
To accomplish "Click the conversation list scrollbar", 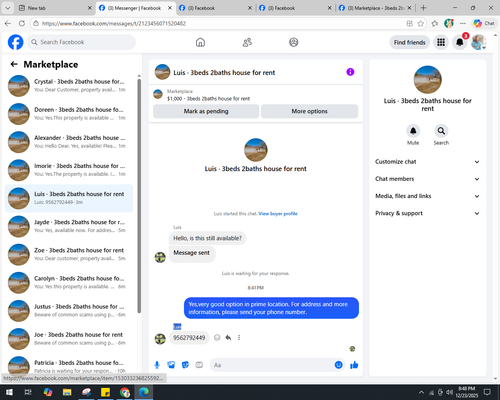I will [x=139, y=195].
